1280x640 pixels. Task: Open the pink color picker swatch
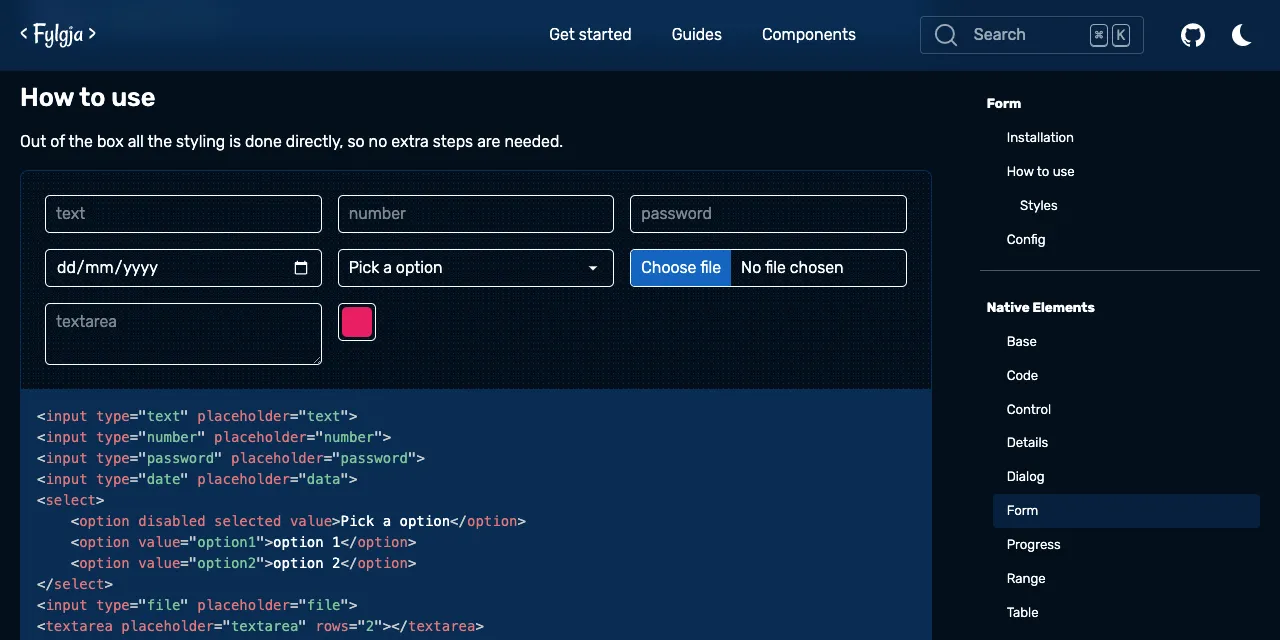pos(357,322)
